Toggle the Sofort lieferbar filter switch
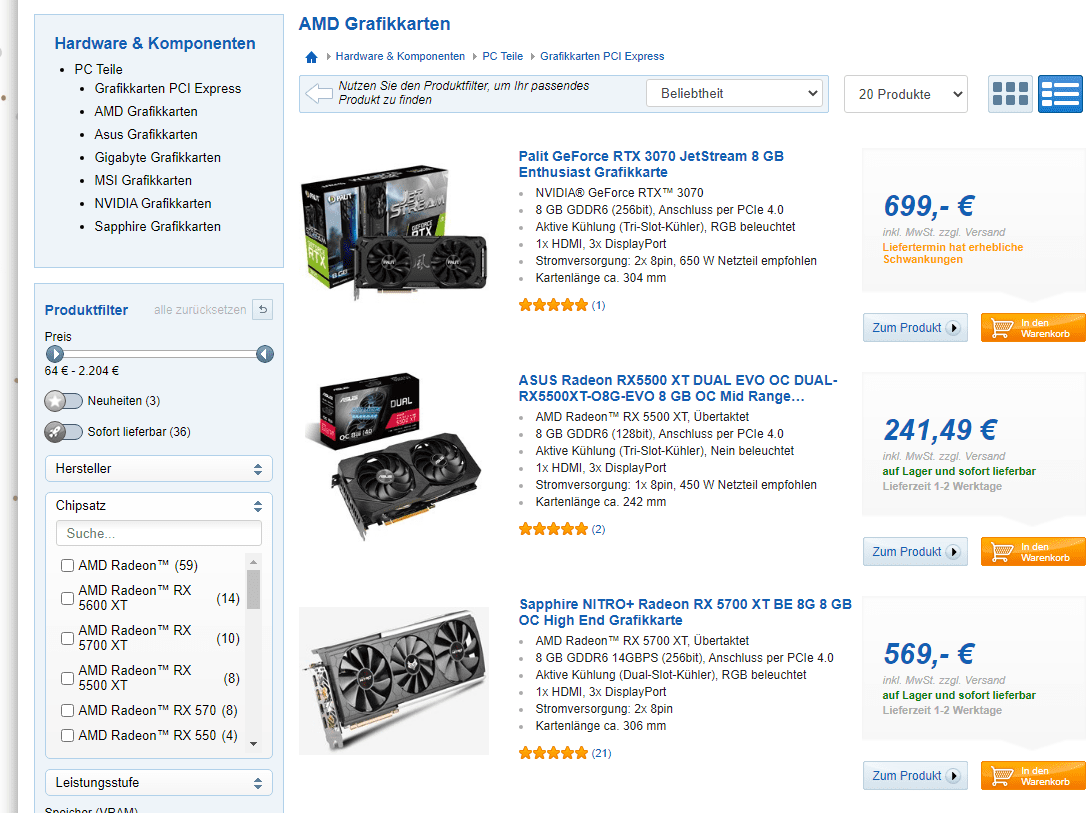The image size is (1087, 813). [x=63, y=432]
